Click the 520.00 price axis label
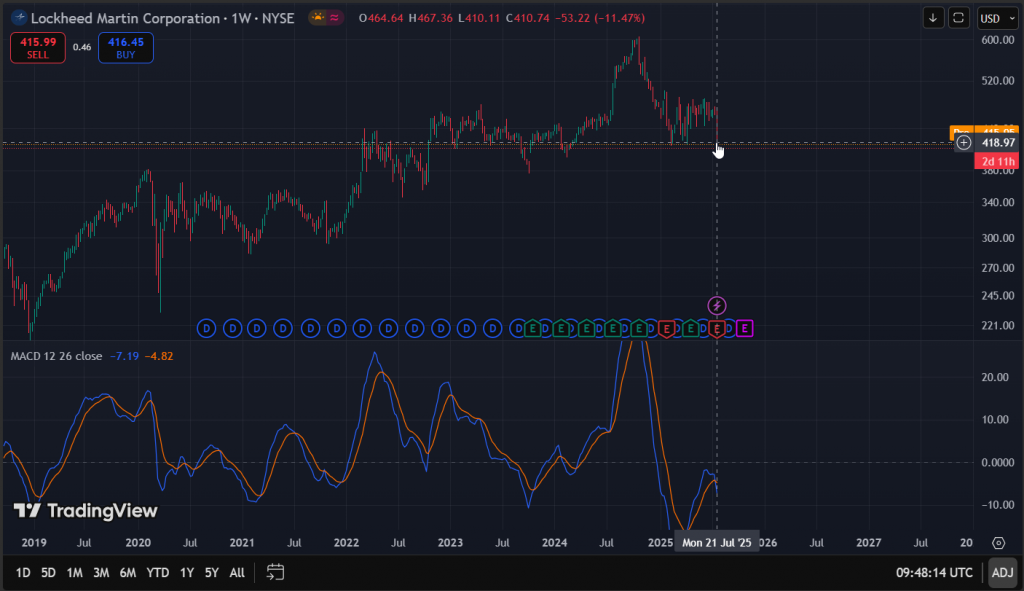Viewport: 1024px width, 591px height. click(998, 81)
